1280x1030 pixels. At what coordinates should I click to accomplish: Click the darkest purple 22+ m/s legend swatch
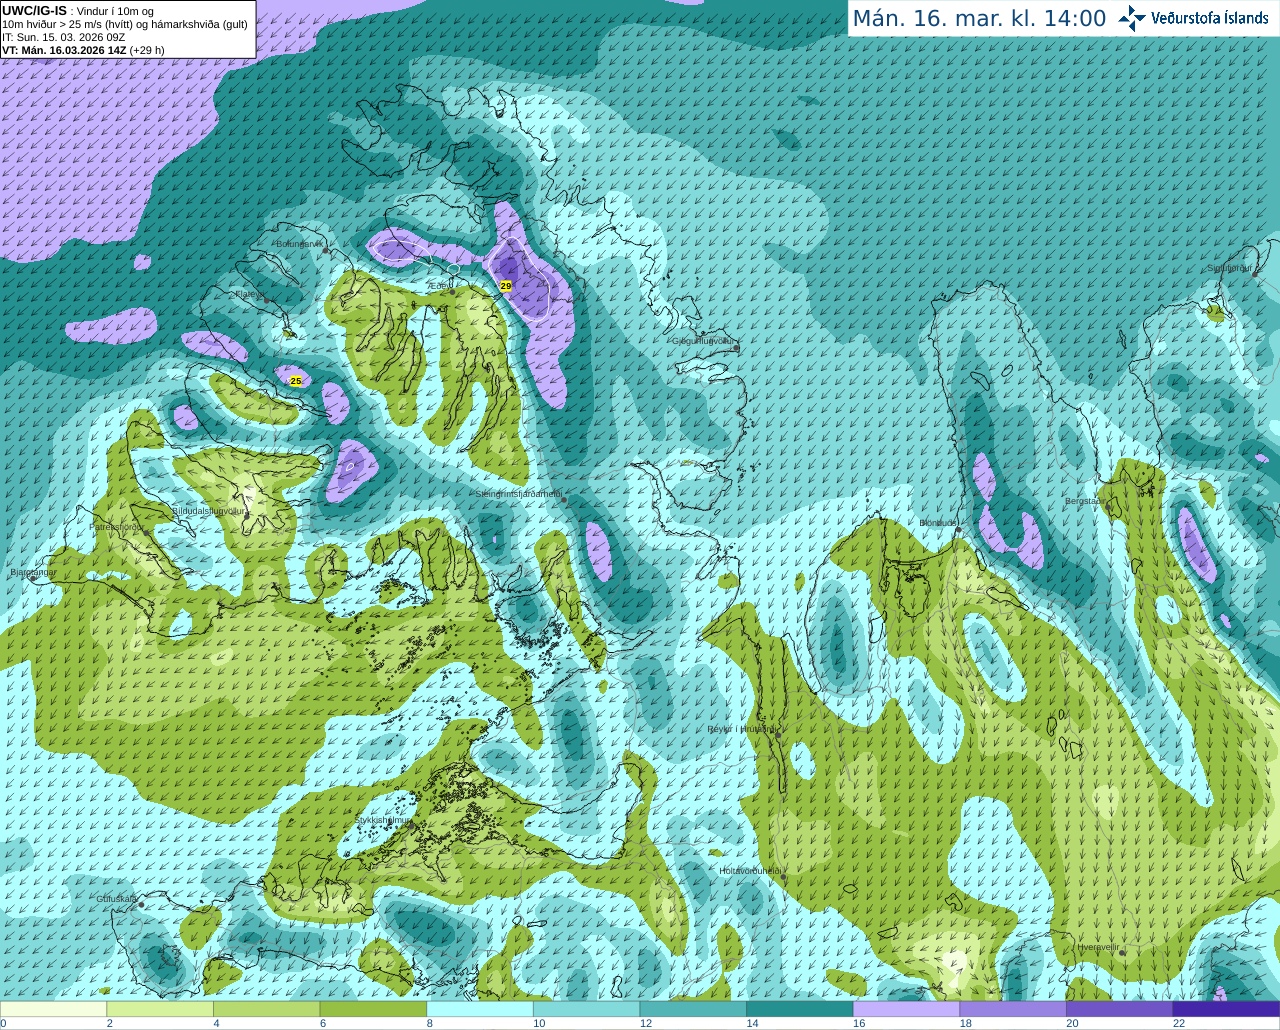1226,1009
